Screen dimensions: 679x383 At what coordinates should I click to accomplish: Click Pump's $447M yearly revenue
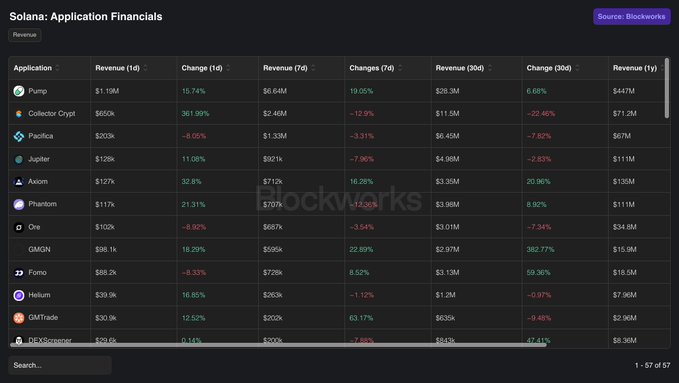(x=624, y=91)
